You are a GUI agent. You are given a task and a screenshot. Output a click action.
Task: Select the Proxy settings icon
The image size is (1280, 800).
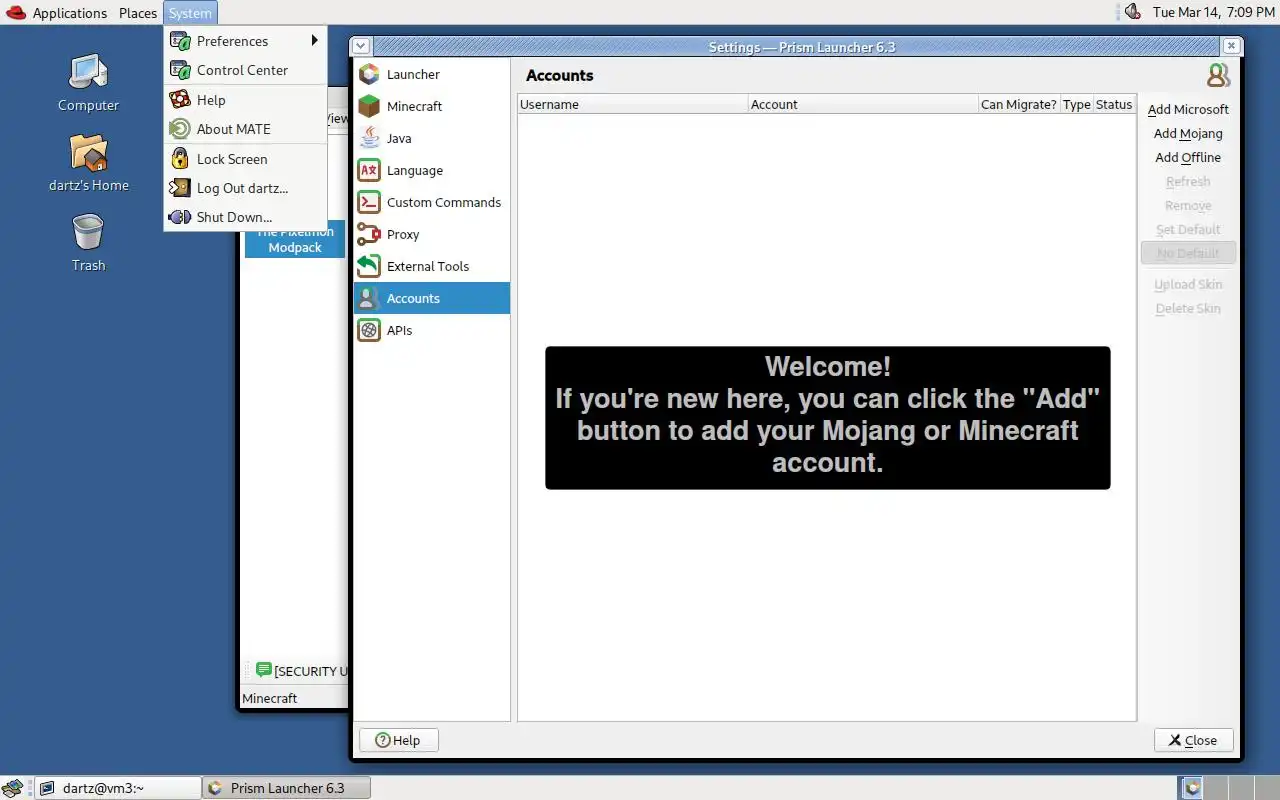click(x=369, y=234)
